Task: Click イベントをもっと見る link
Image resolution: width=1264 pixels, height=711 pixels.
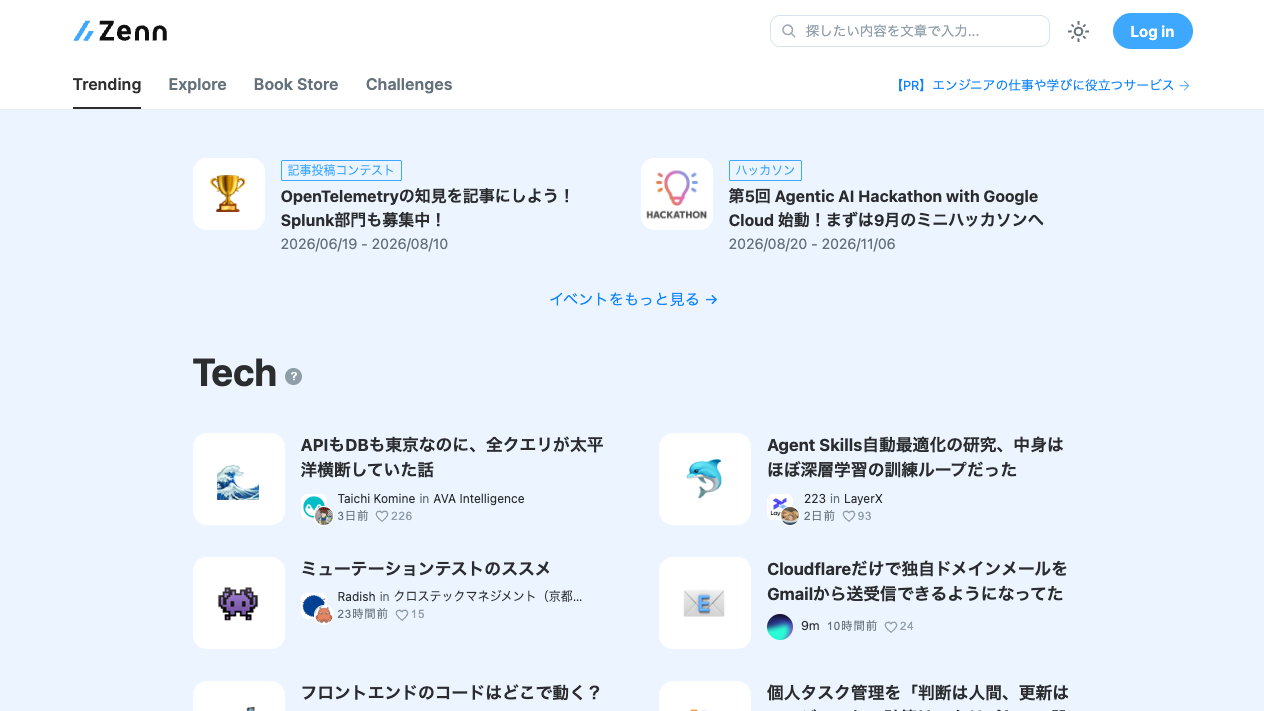Action: pyautogui.click(x=633, y=299)
